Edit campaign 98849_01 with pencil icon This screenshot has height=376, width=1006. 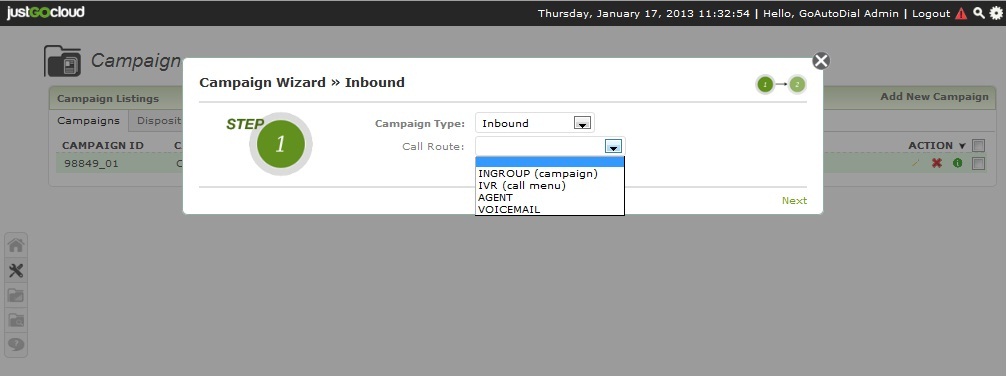pyautogui.click(x=916, y=164)
